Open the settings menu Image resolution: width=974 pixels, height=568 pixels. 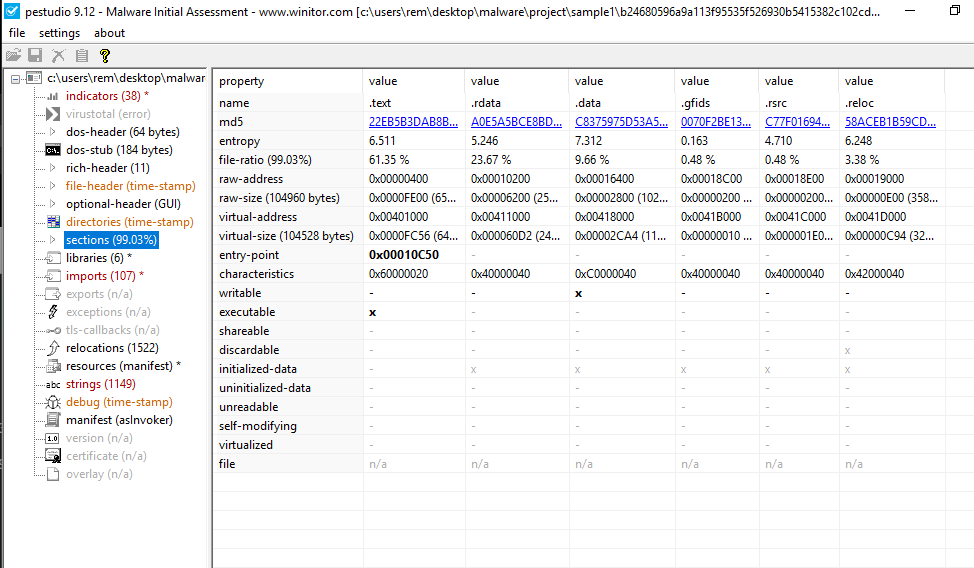(x=59, y=33)
